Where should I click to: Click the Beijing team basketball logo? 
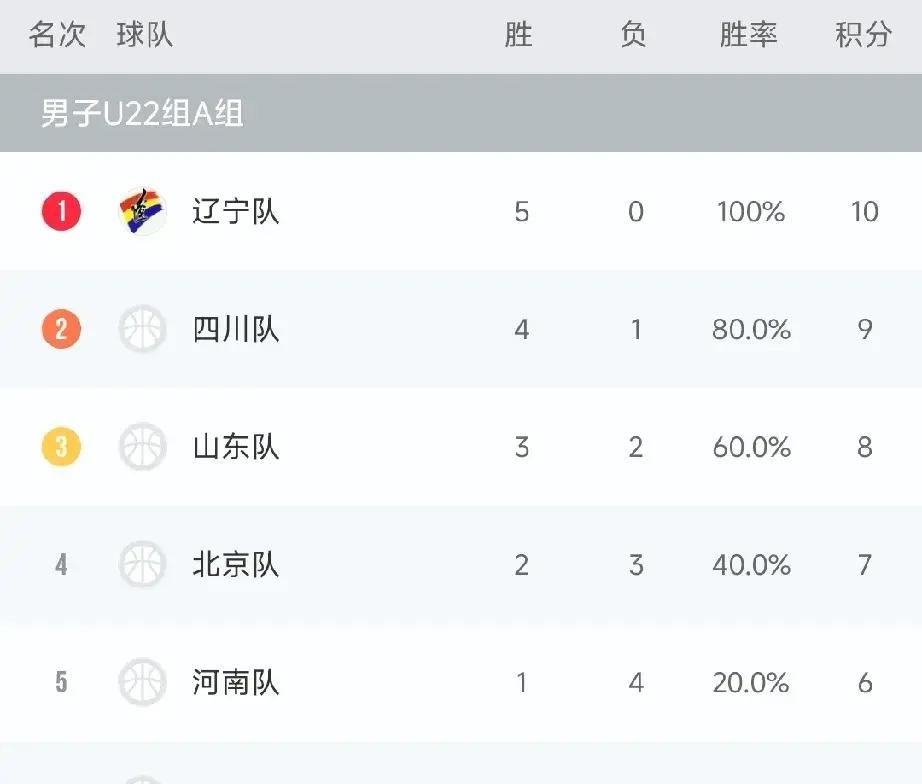141,565
